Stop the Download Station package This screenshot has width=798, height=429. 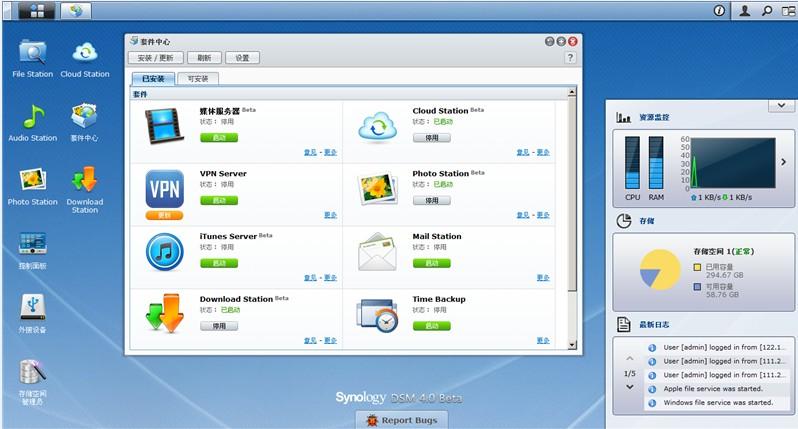coord(219,326)
